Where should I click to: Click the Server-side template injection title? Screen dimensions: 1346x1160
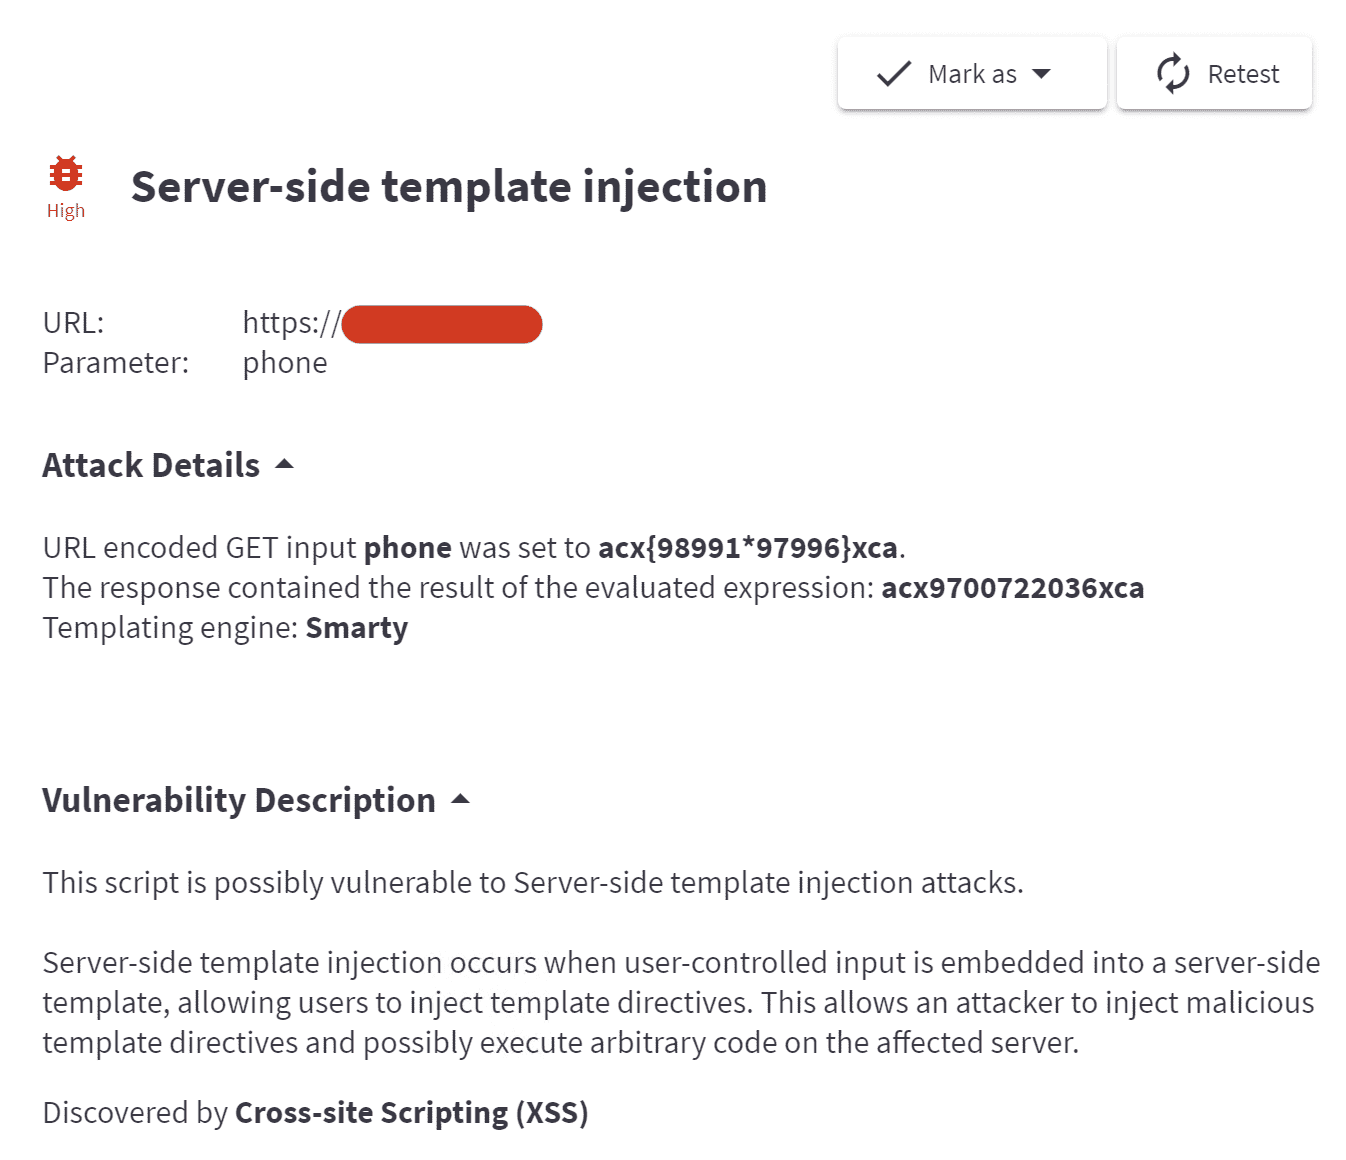pyautogui.click(x=449, y=187)
